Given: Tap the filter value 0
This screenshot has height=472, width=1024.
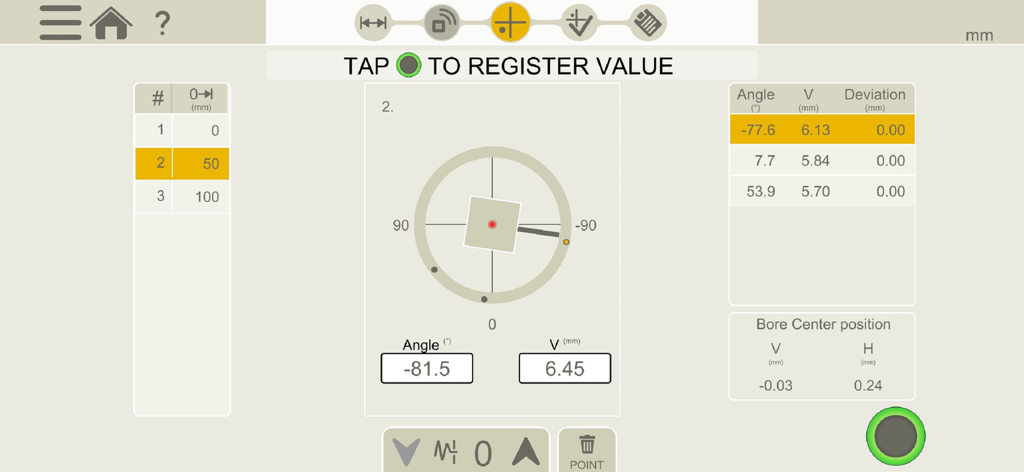Looking at the screenshot, I should click(x=483, y=453).
